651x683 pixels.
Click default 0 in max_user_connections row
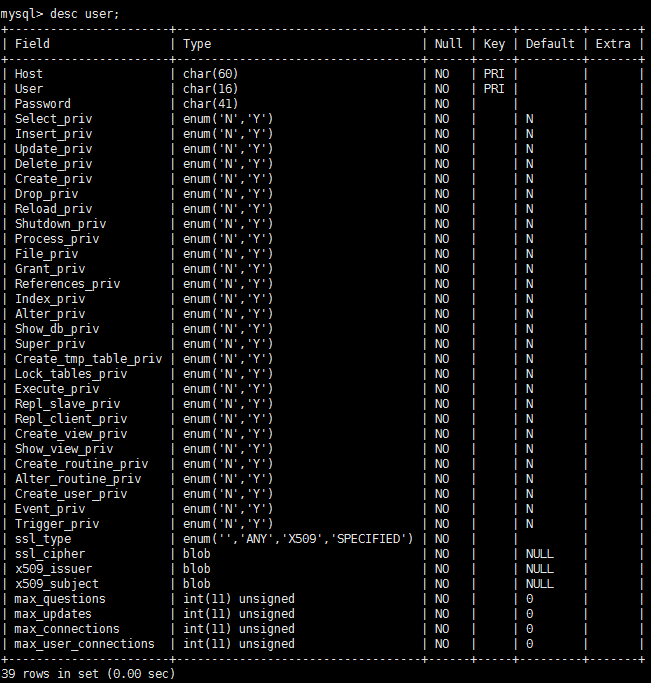click(x=530, y=644)
